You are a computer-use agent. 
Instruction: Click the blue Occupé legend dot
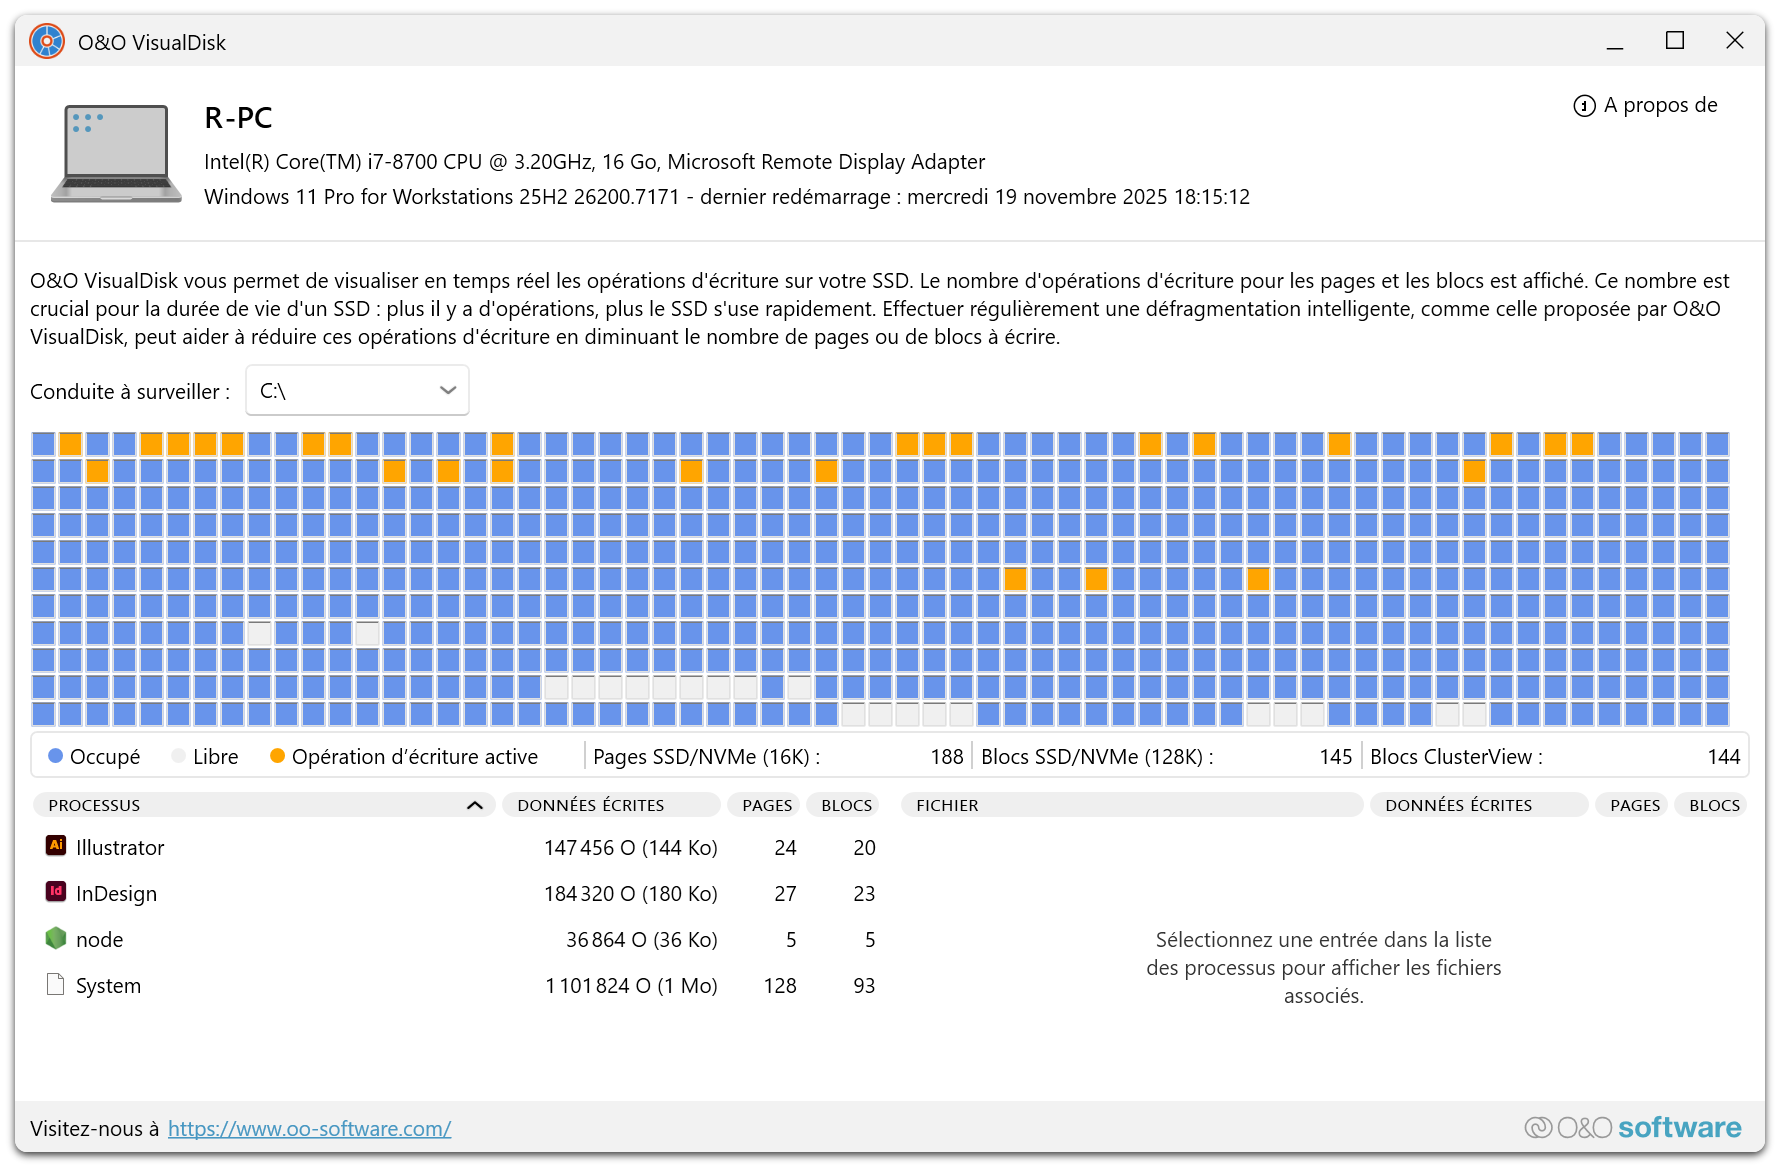tap(56, 757)
